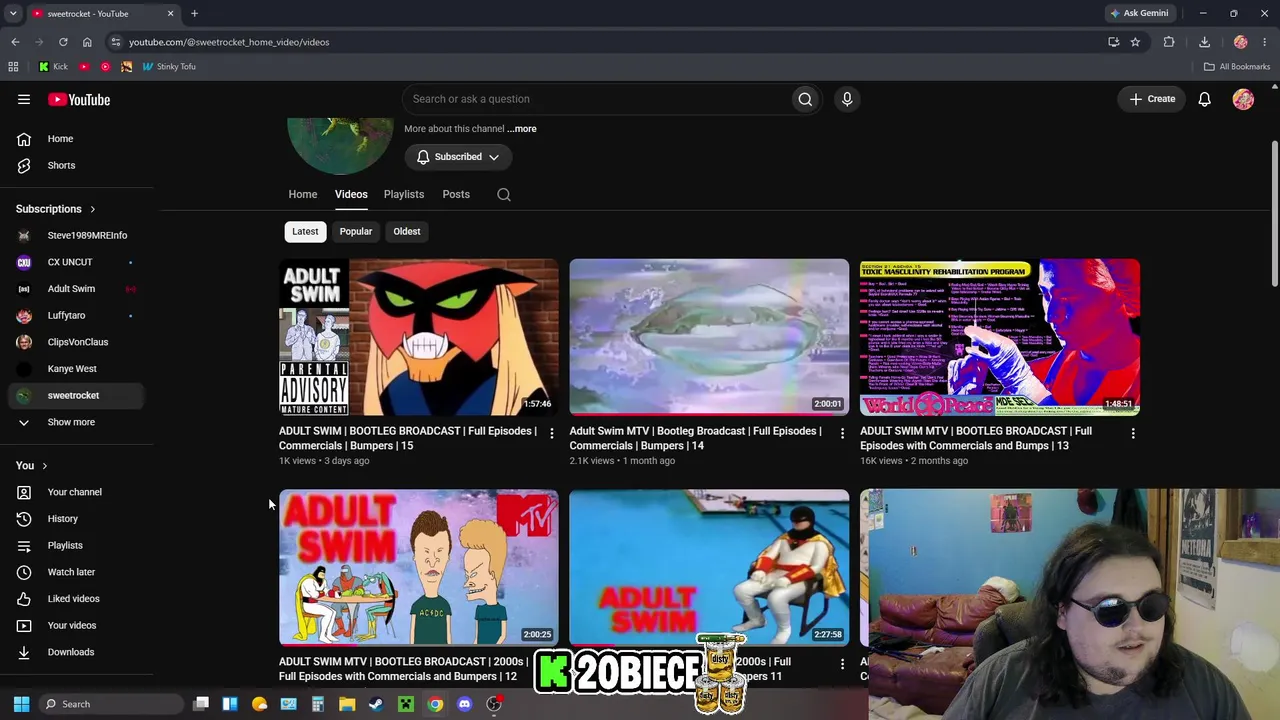Screen dimensions: 1280x720
Task: Open Downloads in the sidebar
Action: pos(76,652)
